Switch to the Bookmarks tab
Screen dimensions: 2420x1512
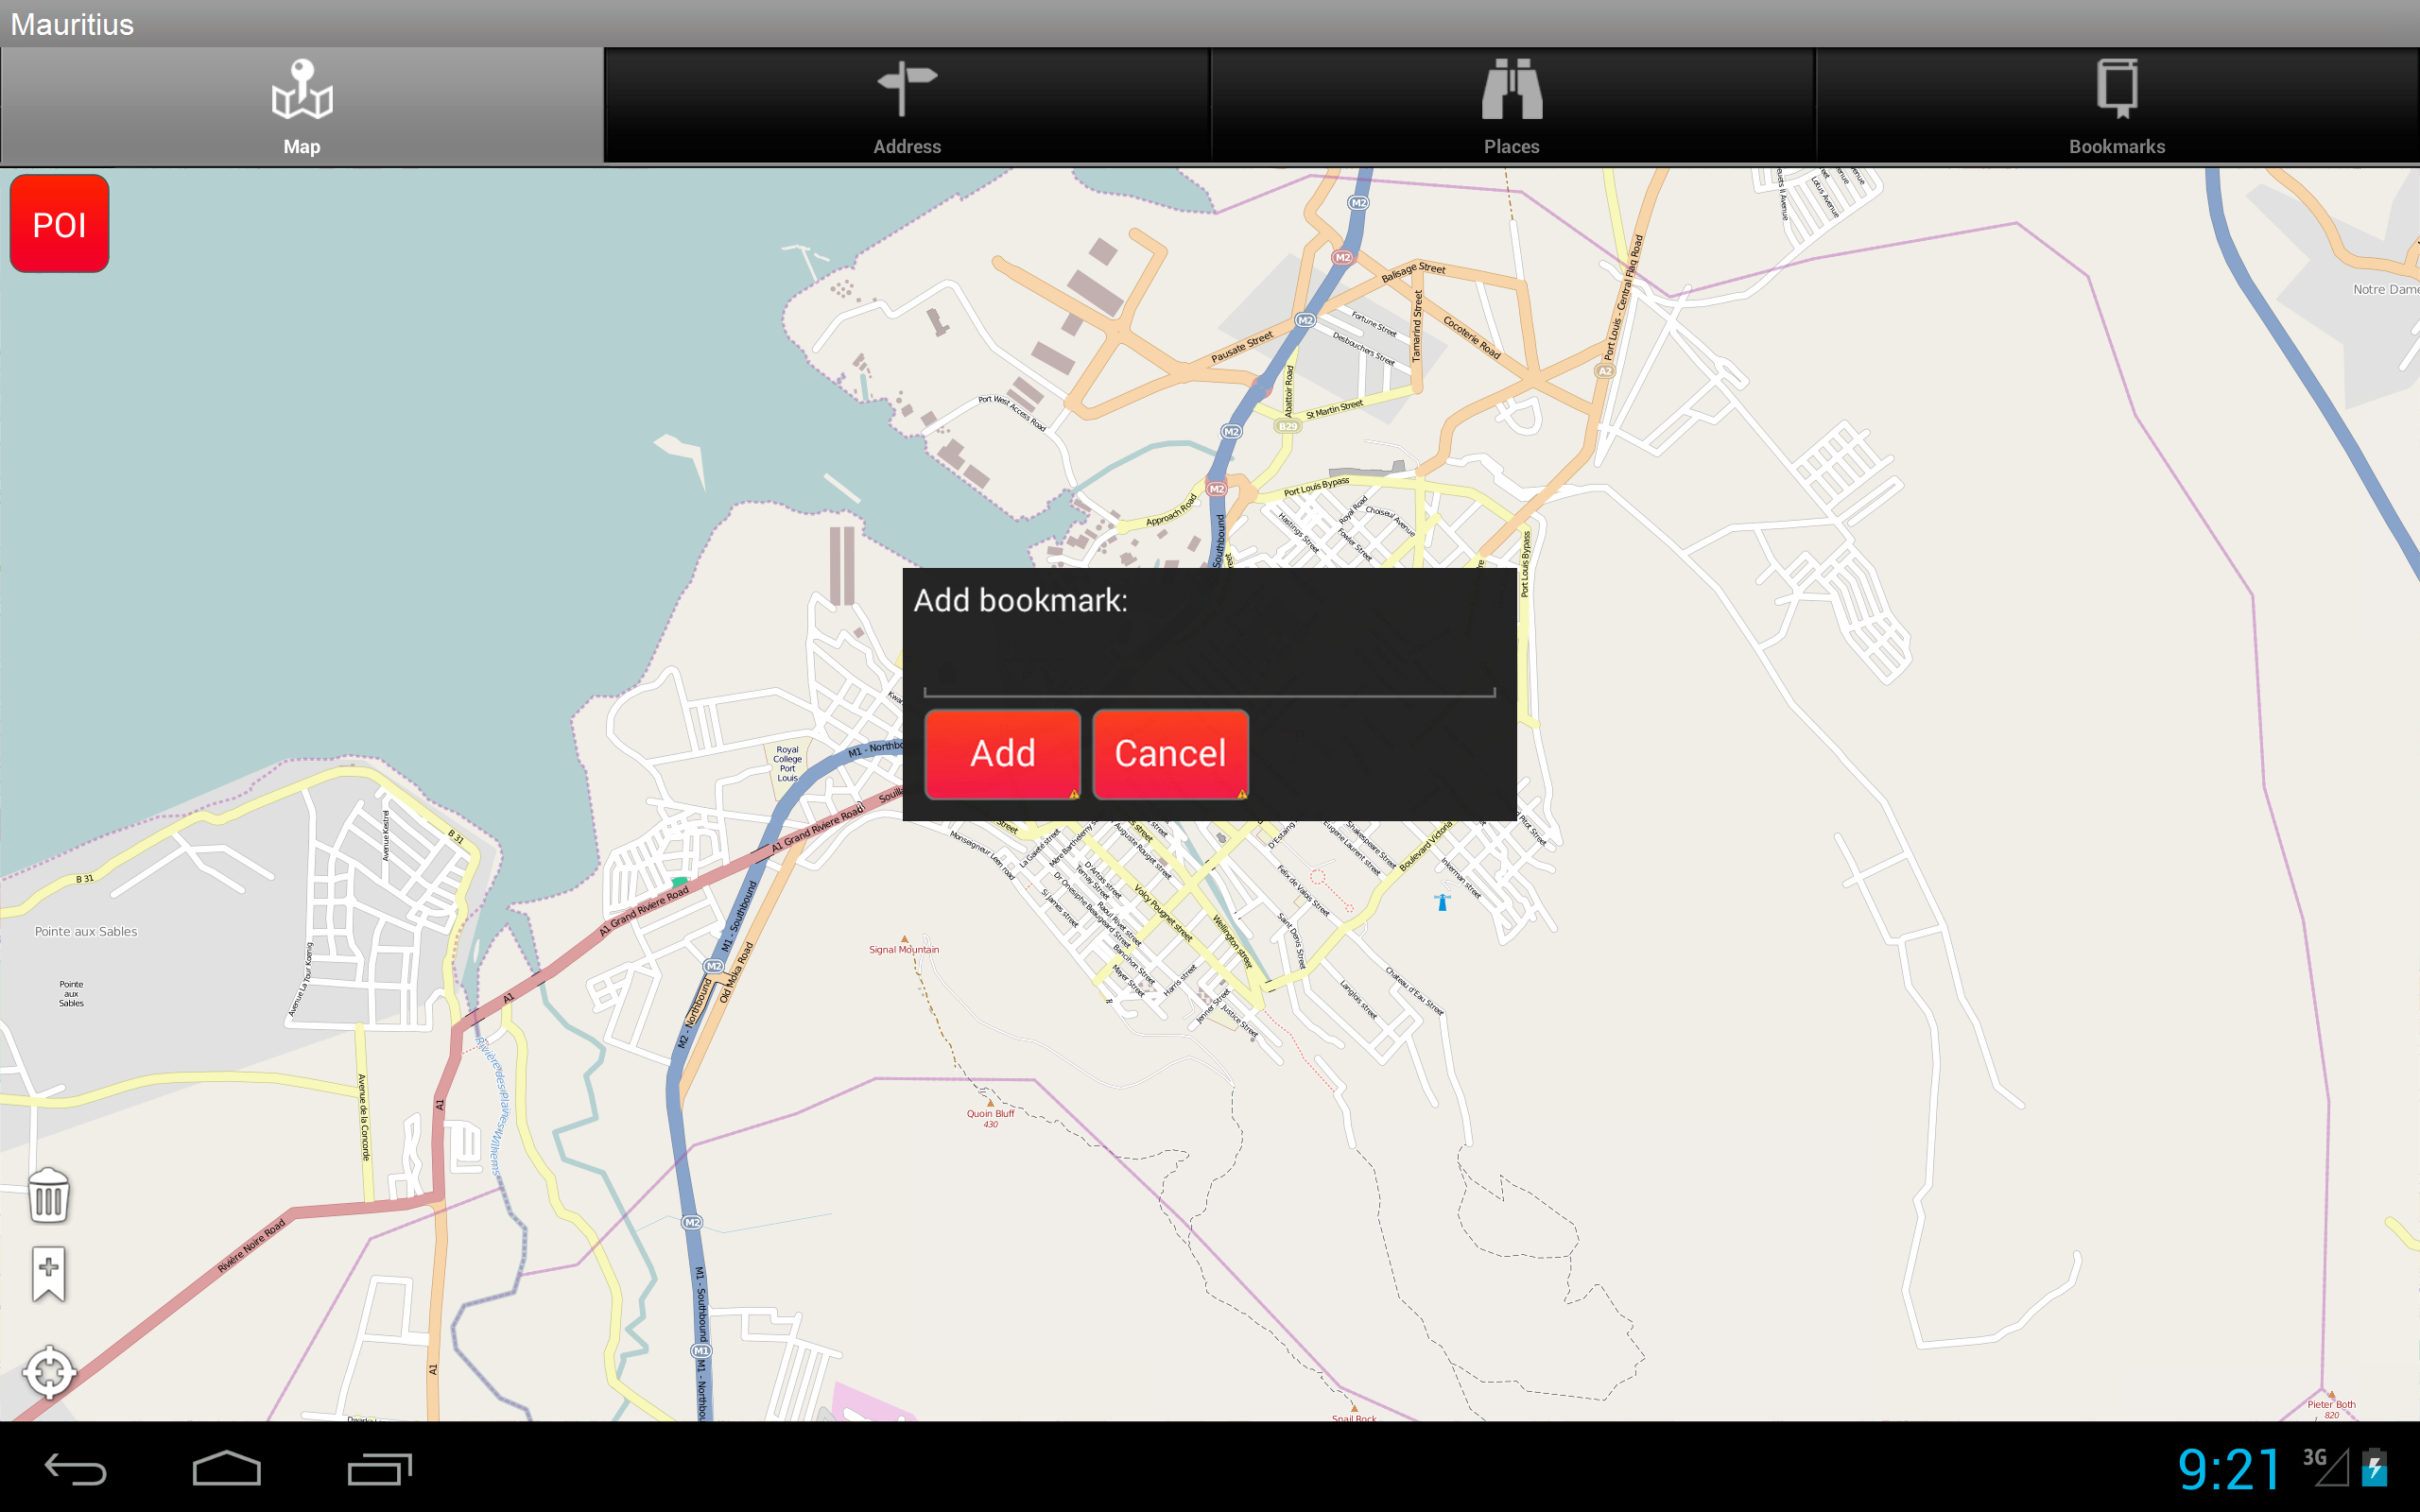click(x=2118, y=107)
